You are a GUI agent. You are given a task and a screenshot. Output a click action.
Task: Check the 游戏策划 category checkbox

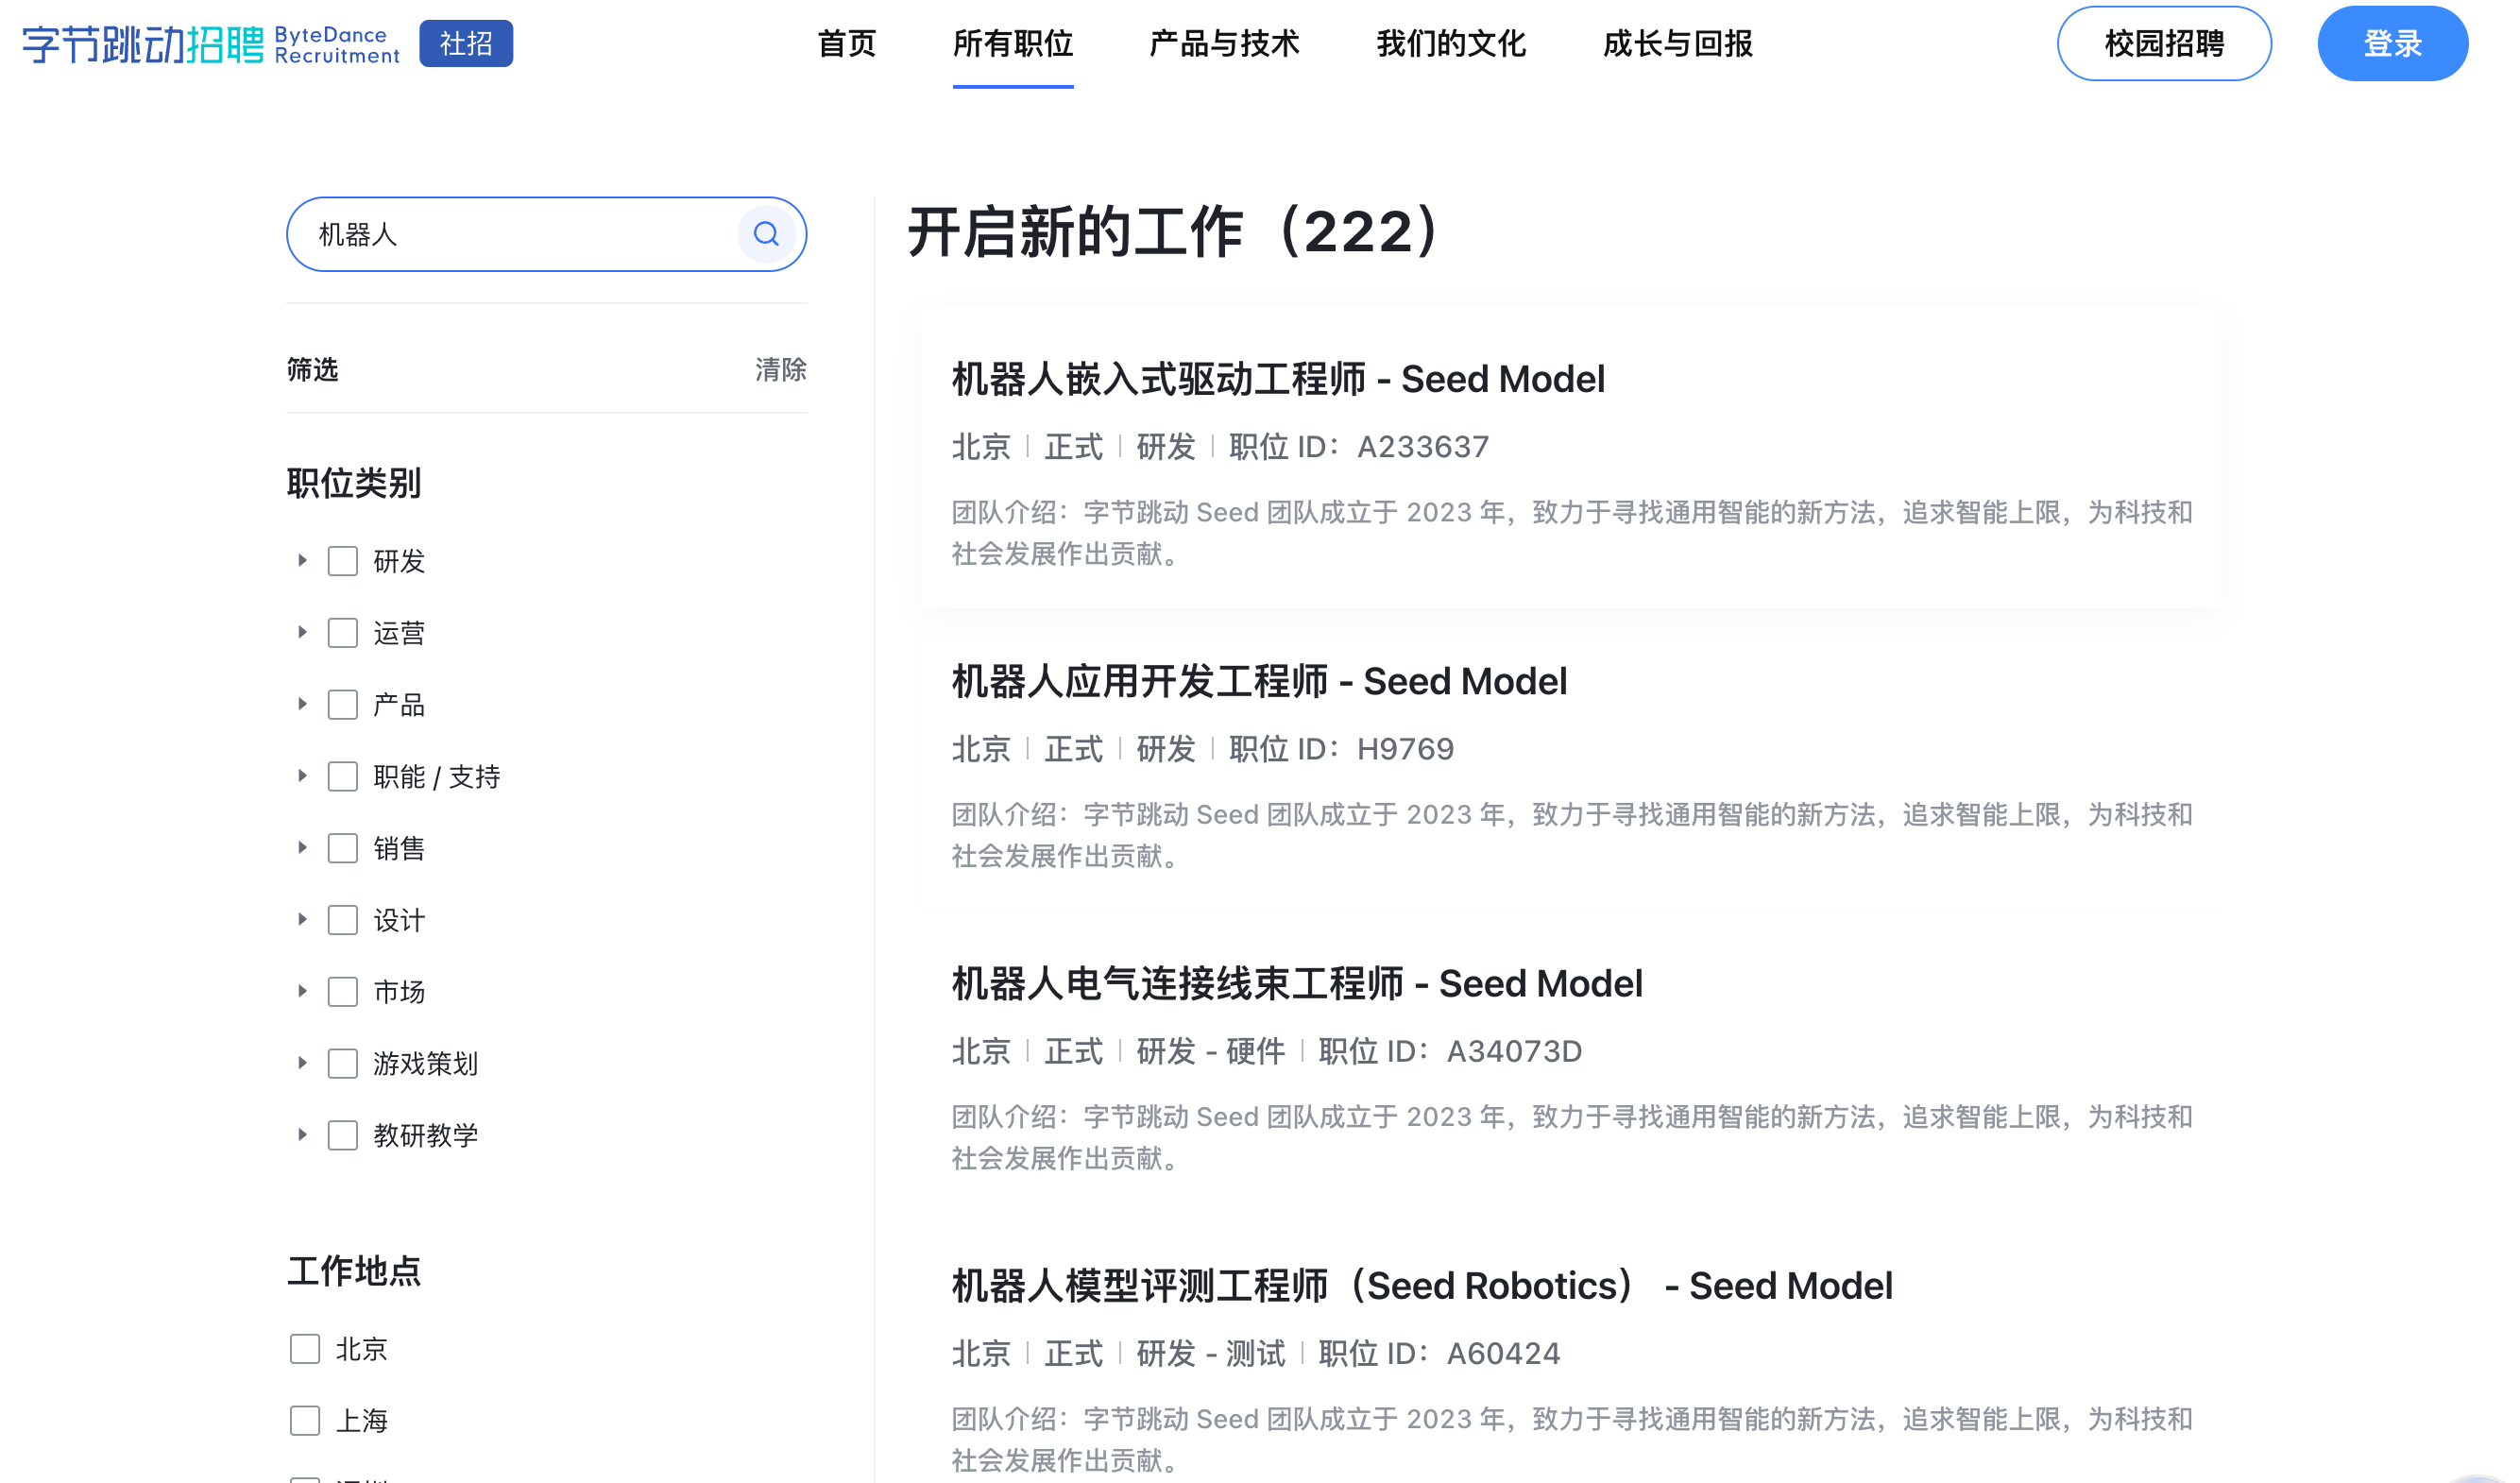pos(343,1063)
